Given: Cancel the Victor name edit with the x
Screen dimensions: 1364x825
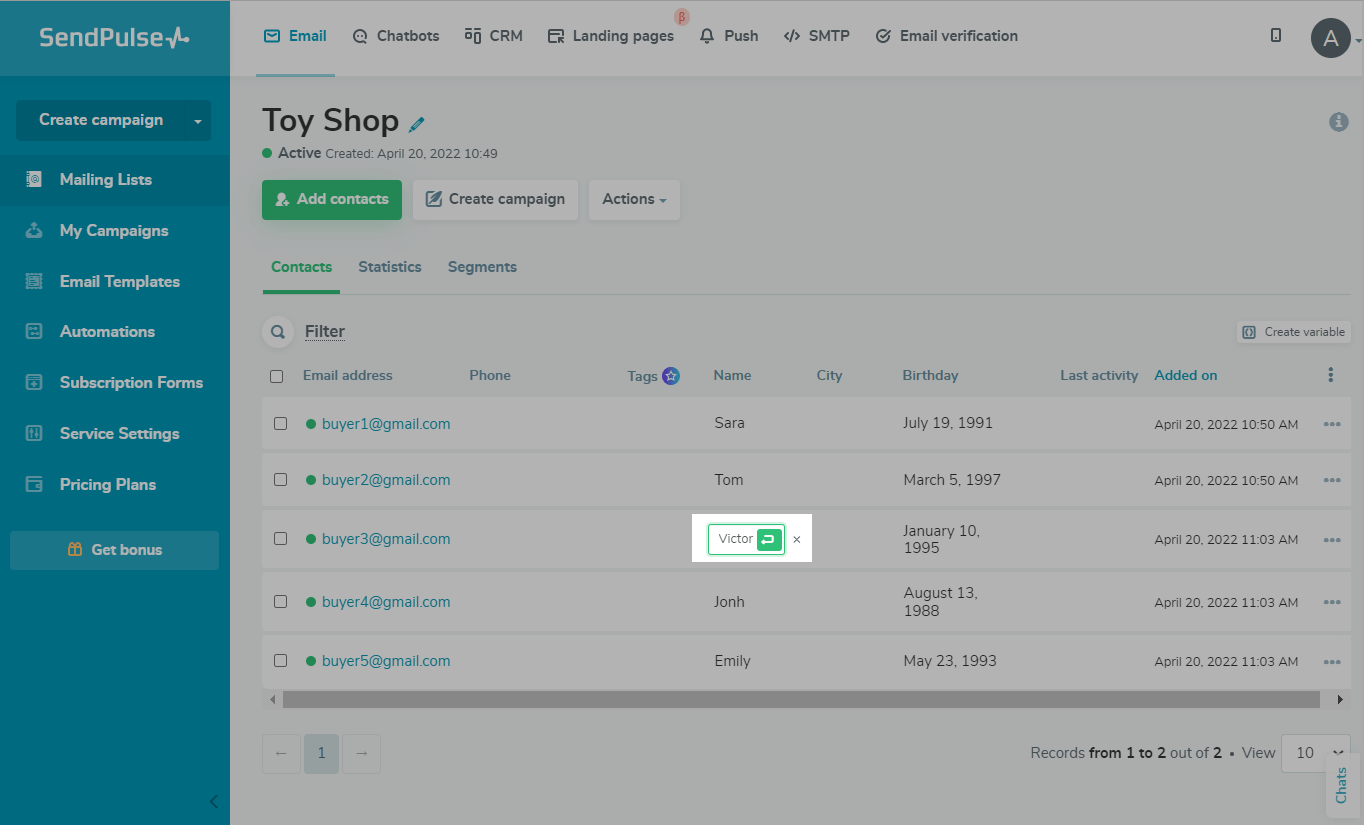Looking at the screenshot, I should (797, 540).
